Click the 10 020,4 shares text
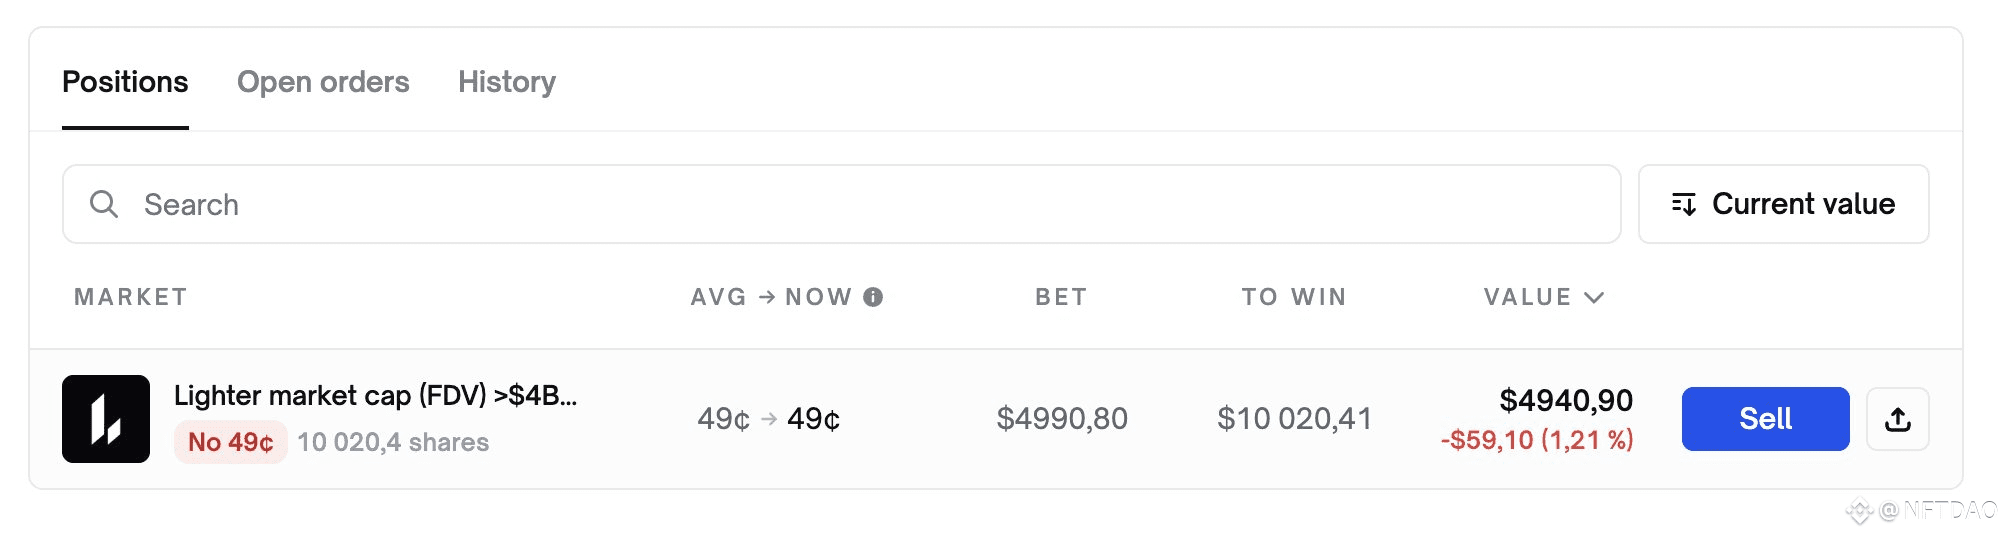Viewport: 2006px width, 536px height. pos(393,442)
